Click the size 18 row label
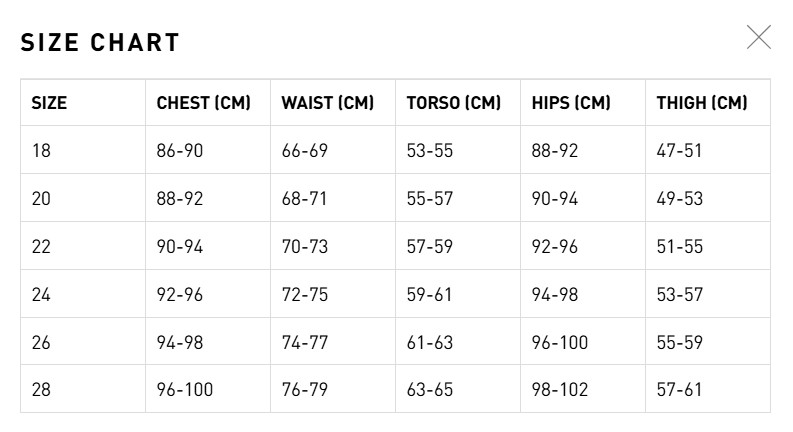 pyautogui.click(x=41, y=151)
